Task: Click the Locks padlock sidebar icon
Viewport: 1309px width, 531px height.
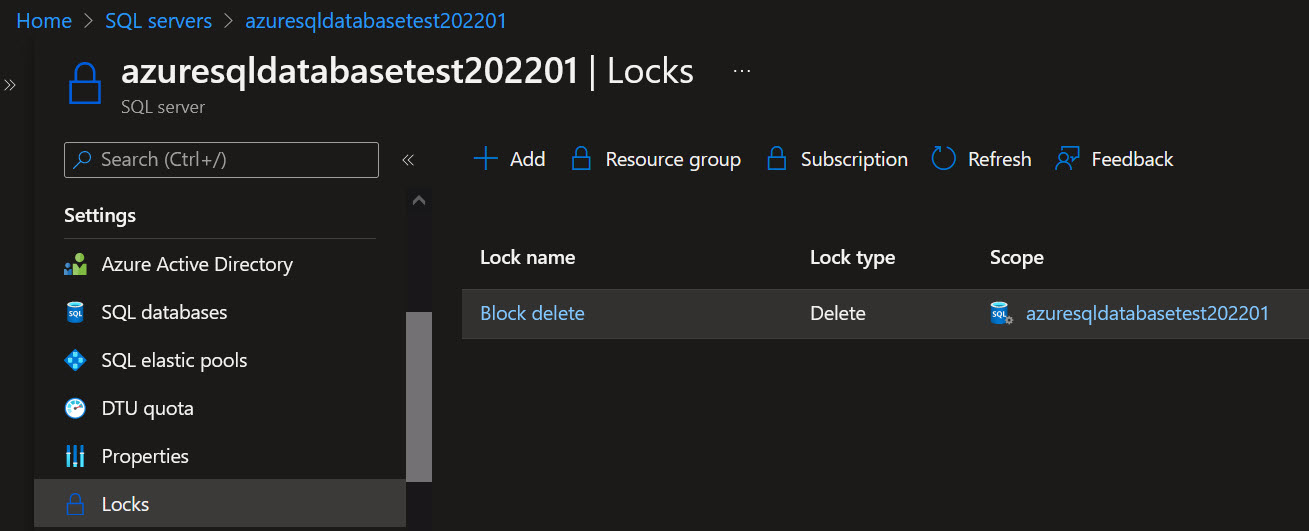Action: coord(75,504)
